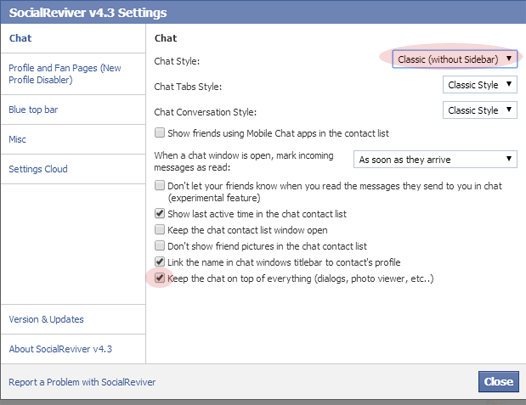Uncheck keep the chat on top of everything
526x405 pixels.
(160, 278)
